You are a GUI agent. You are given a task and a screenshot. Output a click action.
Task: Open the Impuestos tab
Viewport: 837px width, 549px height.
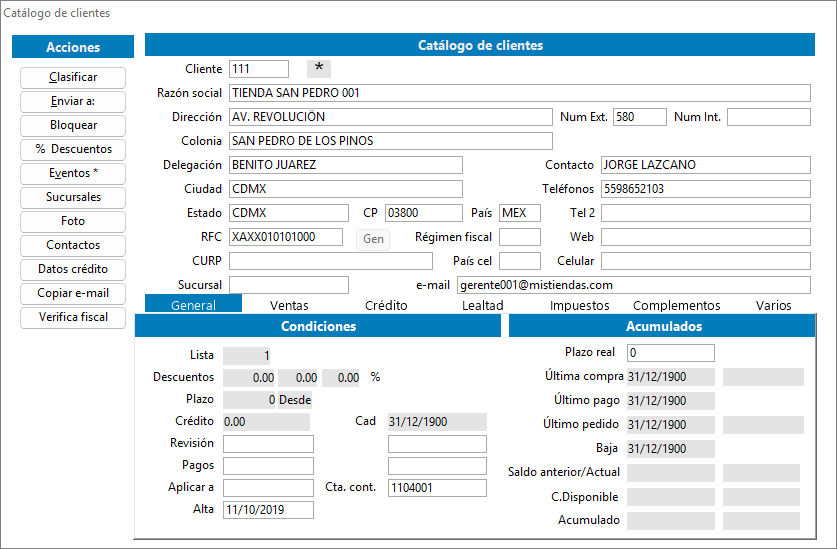[x=580, y=305]
